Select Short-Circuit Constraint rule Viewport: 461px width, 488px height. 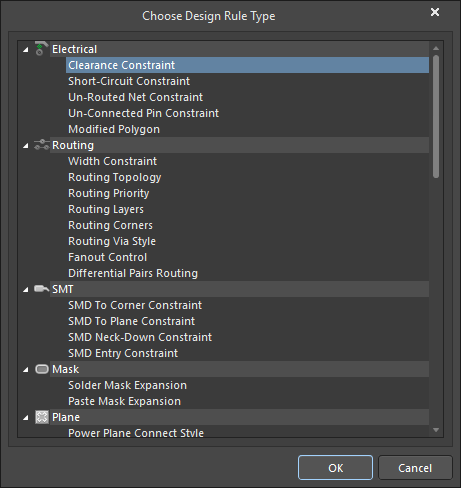(x=129, y=81)
